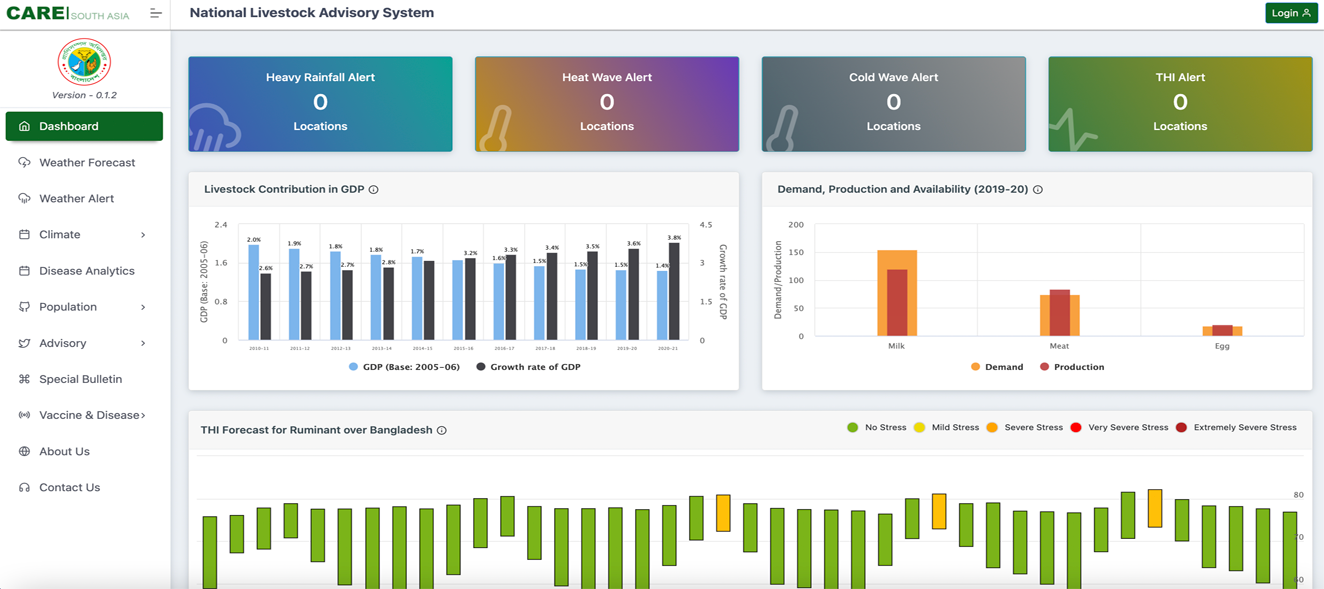The height and width of the screenshot is (589, 1324).
Task: Click the livestock department logo
Action: pos(84,62)
